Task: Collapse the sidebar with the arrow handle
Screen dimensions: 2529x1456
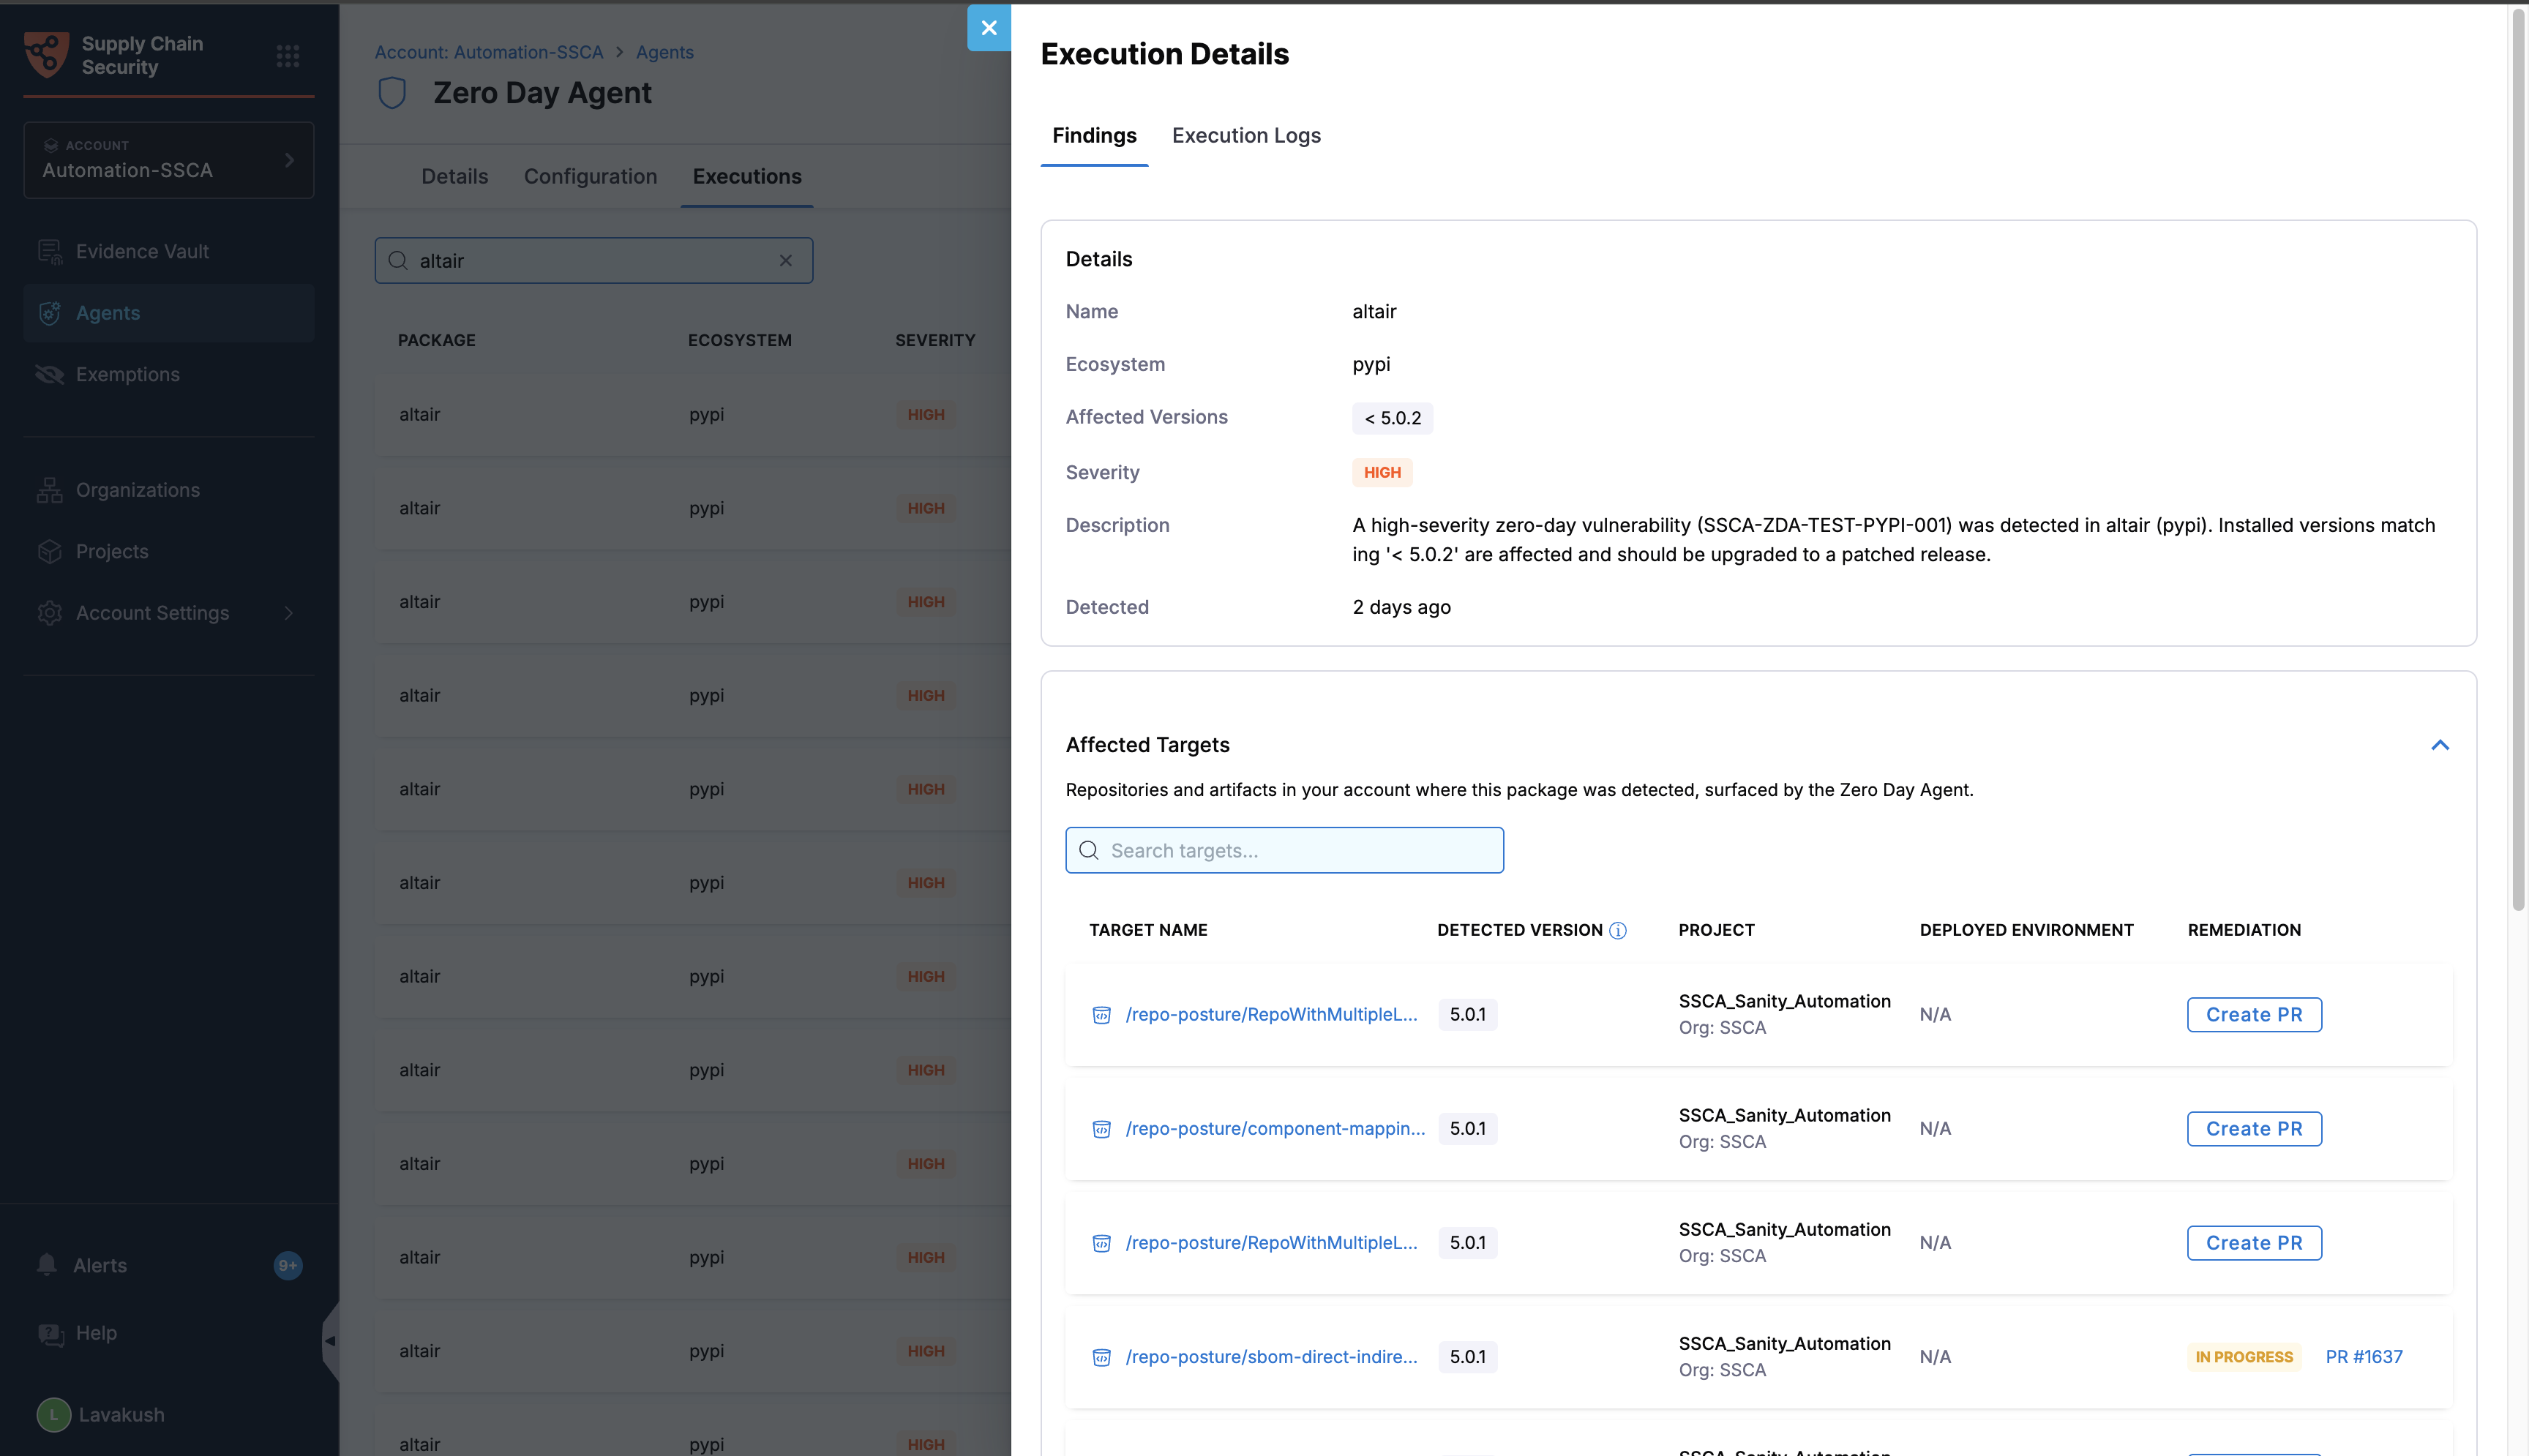Action: [x=331, y=1341]
